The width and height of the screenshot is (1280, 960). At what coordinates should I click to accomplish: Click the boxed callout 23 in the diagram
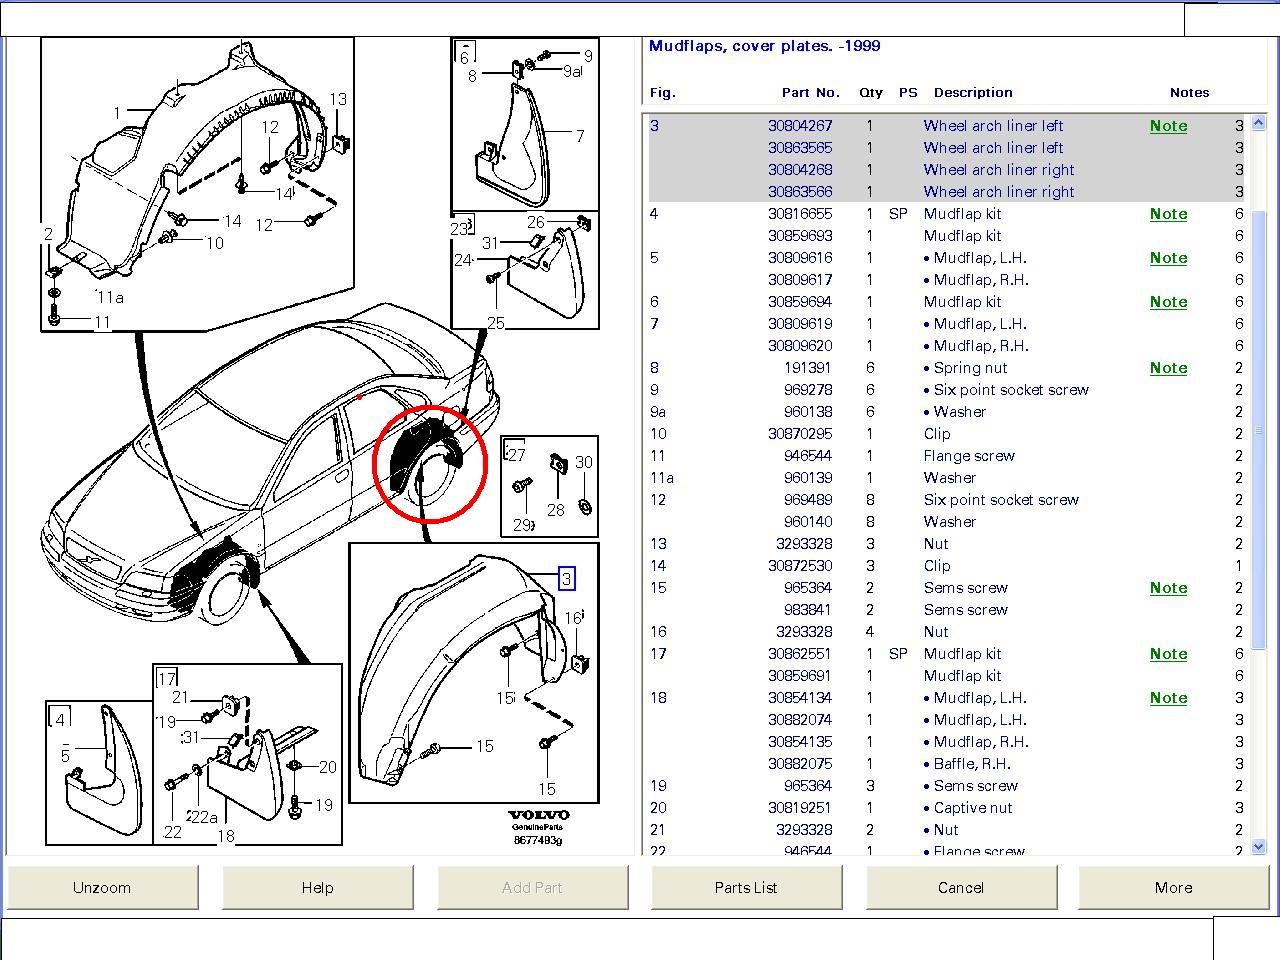coord(461,228)
